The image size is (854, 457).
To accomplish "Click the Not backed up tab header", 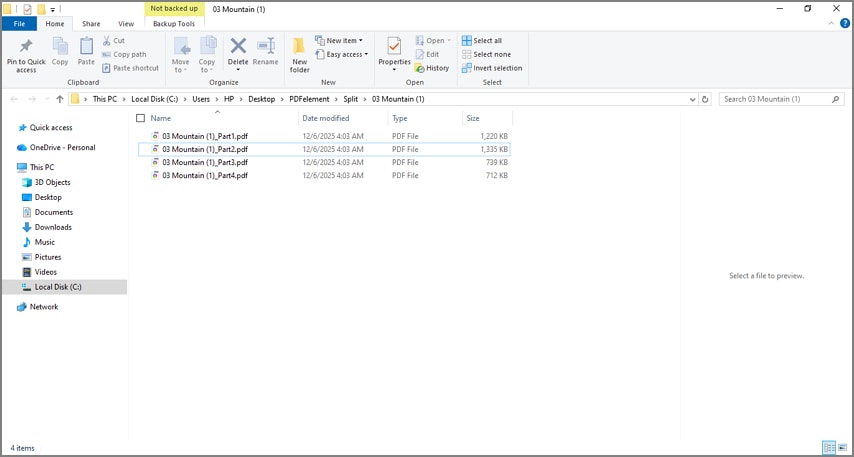I will click(x=174, y=9).
